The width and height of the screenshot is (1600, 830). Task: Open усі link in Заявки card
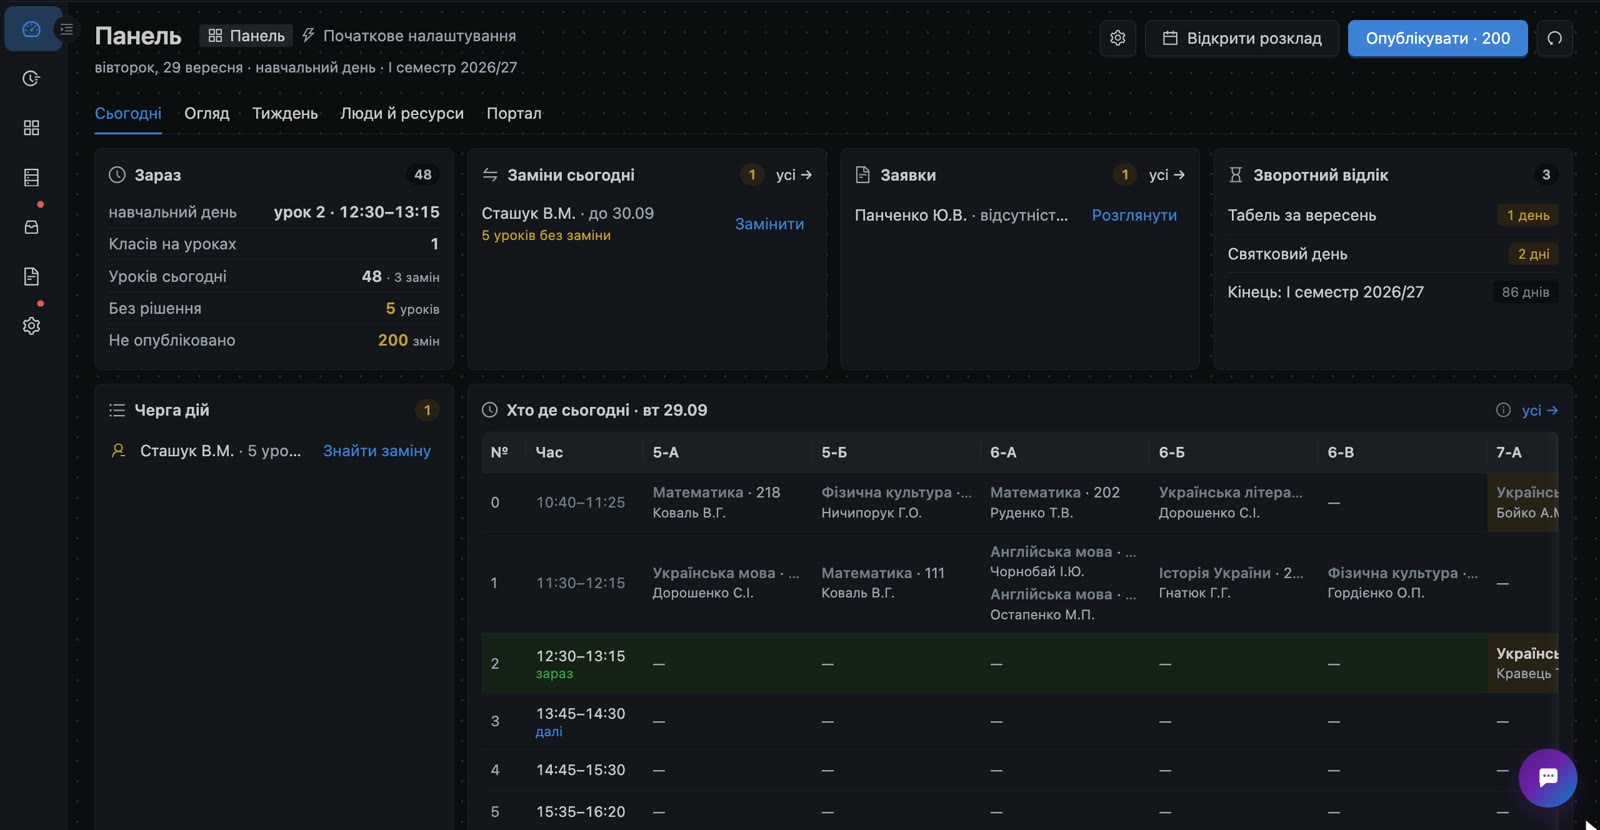1167,175
